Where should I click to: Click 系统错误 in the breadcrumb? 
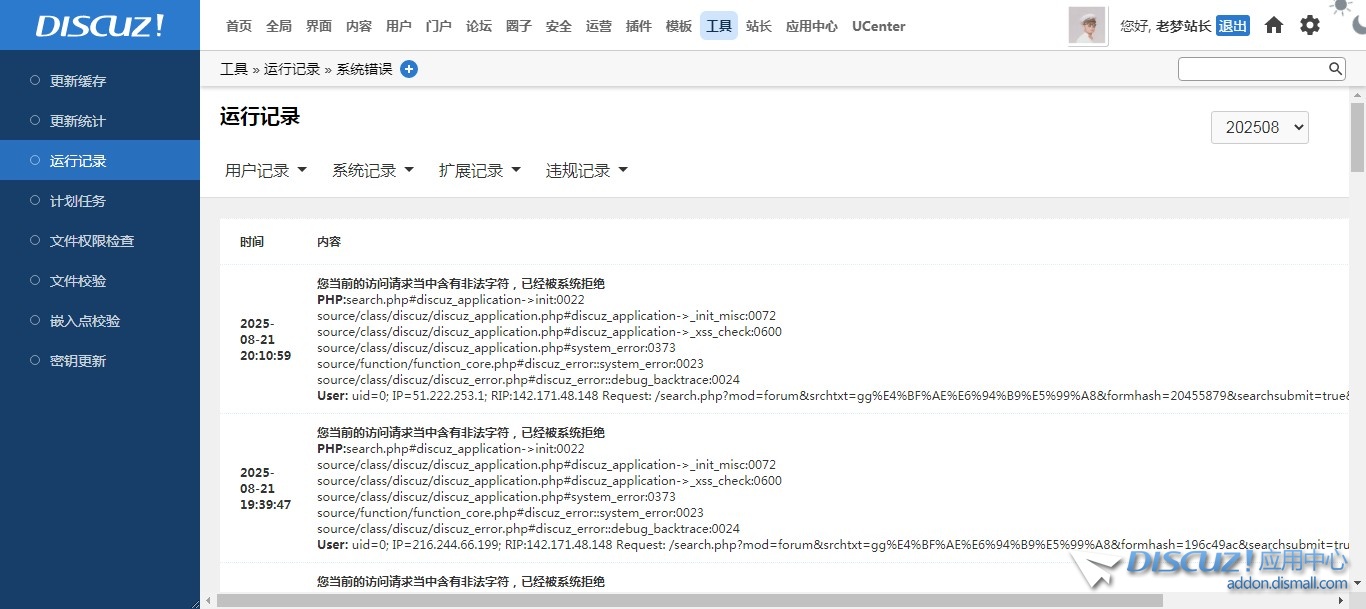364,69
